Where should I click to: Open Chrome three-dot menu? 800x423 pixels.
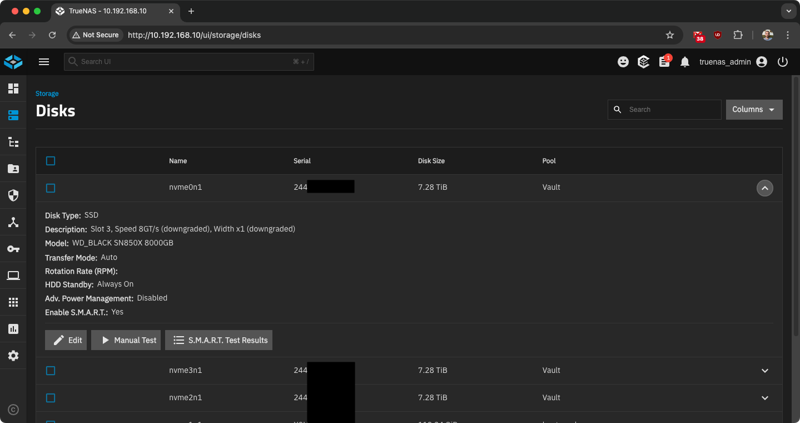click(x=787, y=35)
